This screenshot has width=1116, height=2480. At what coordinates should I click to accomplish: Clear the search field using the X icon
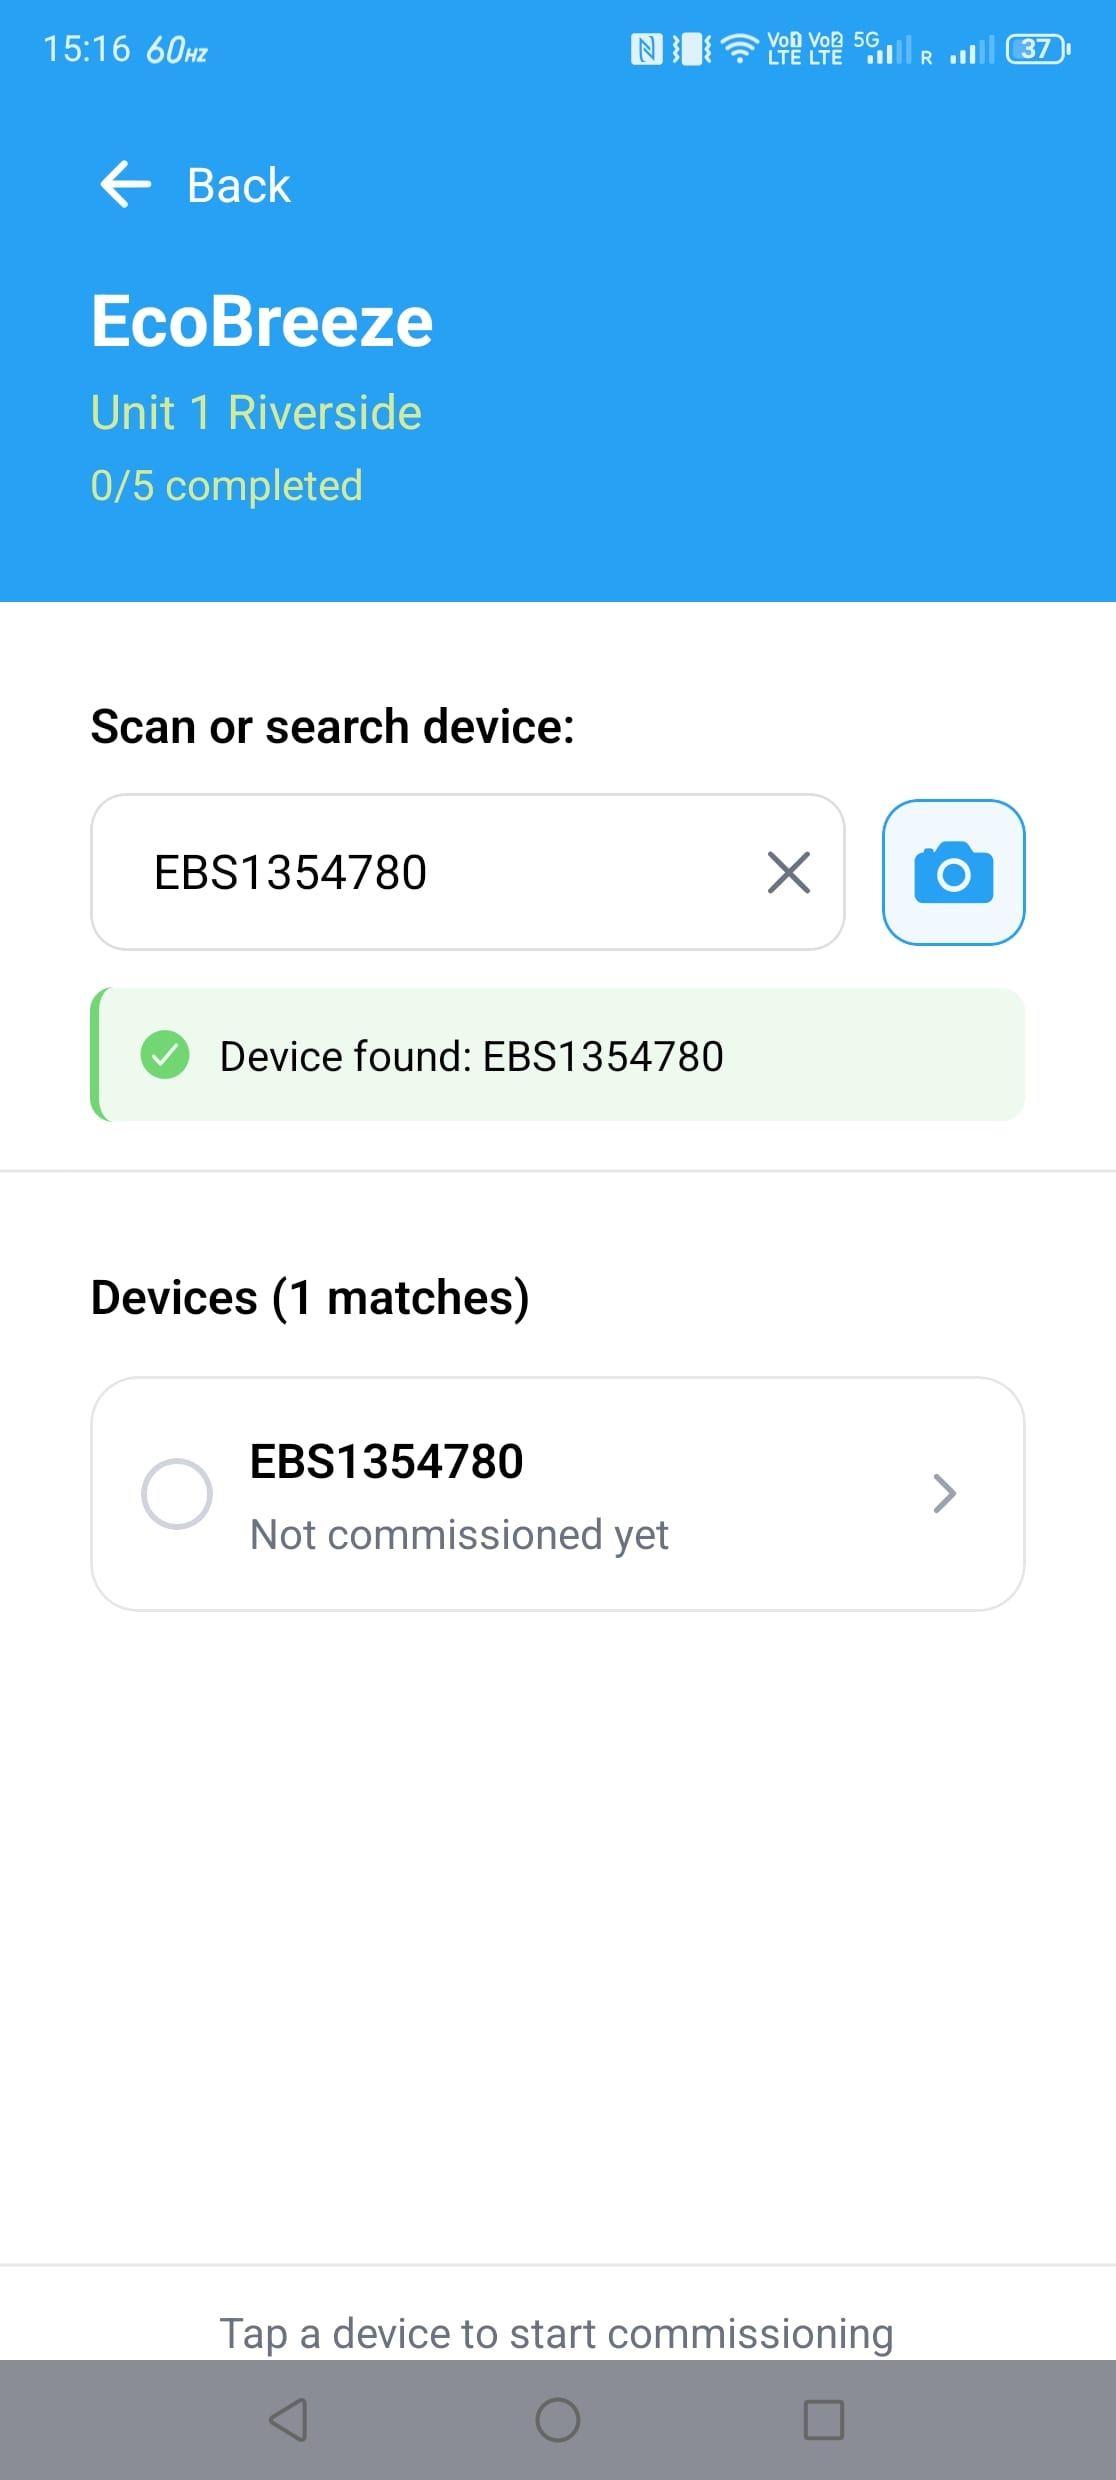coord(789,873)
